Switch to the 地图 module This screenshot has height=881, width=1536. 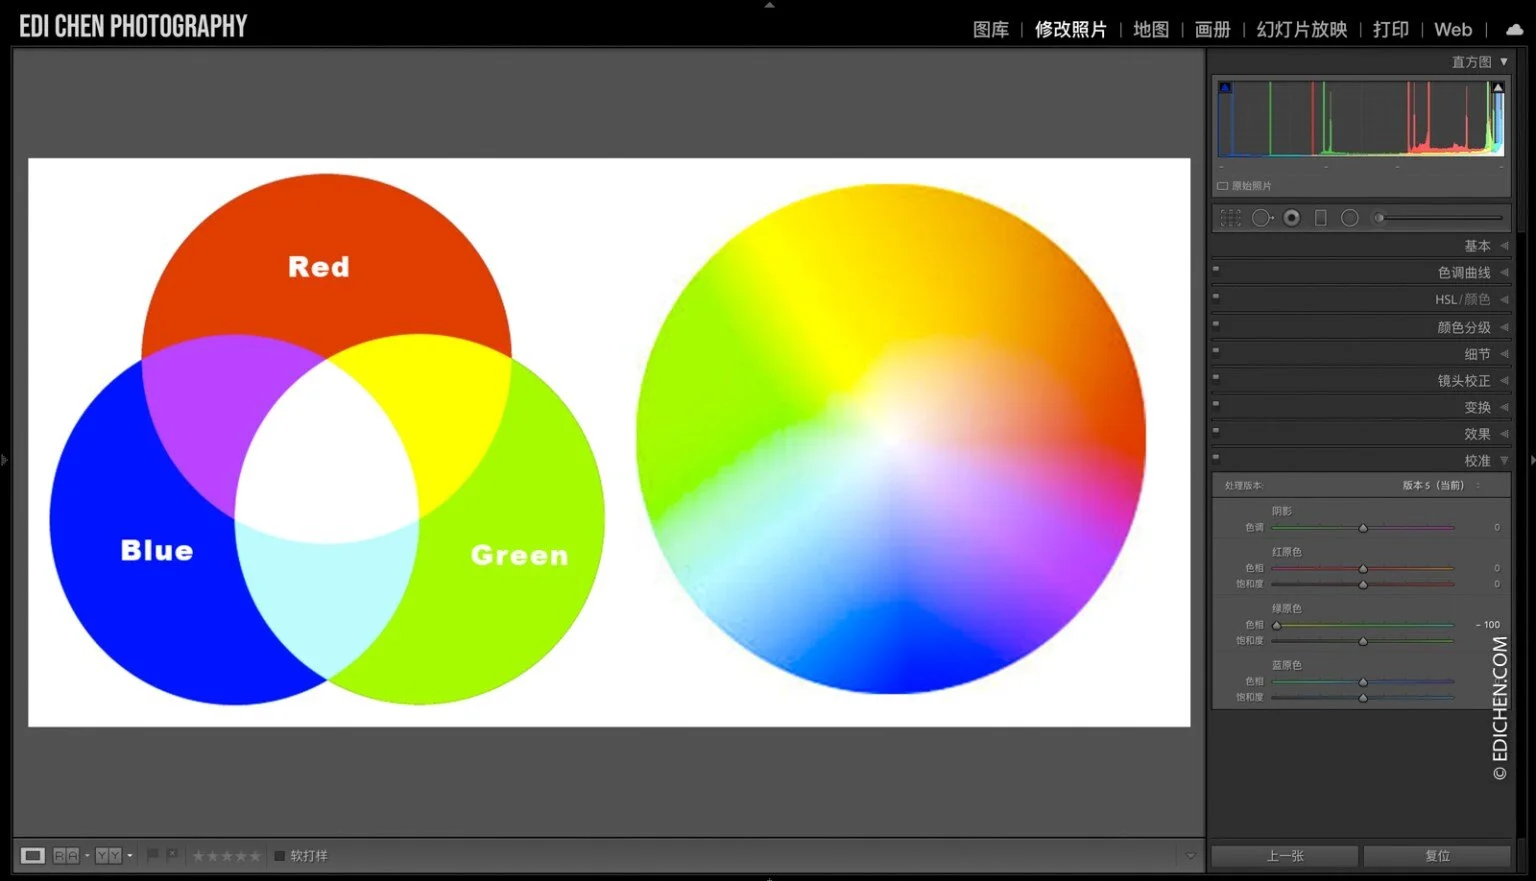[x=1151, y=30]
